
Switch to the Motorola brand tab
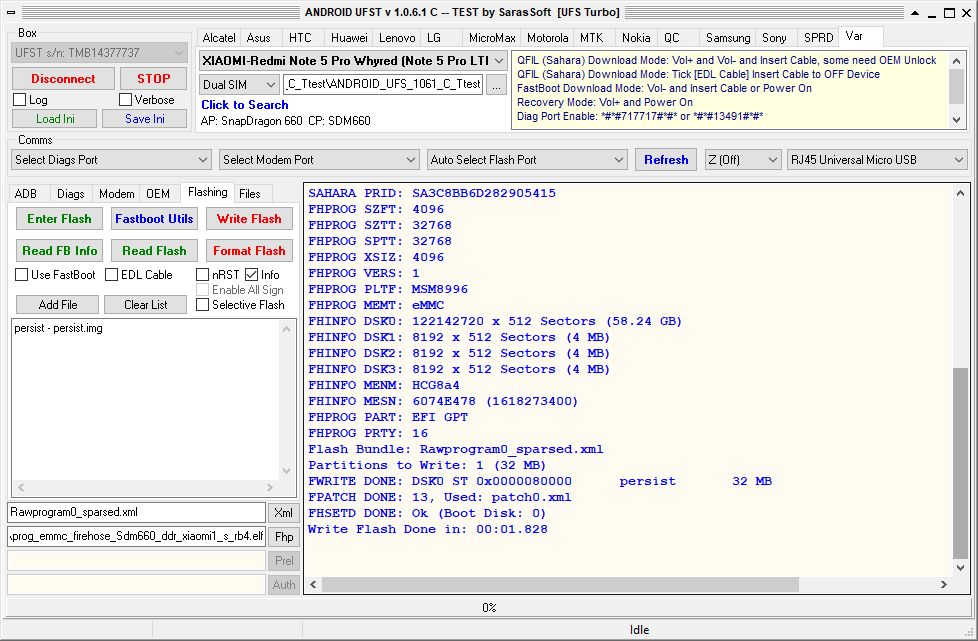(547, 38)
